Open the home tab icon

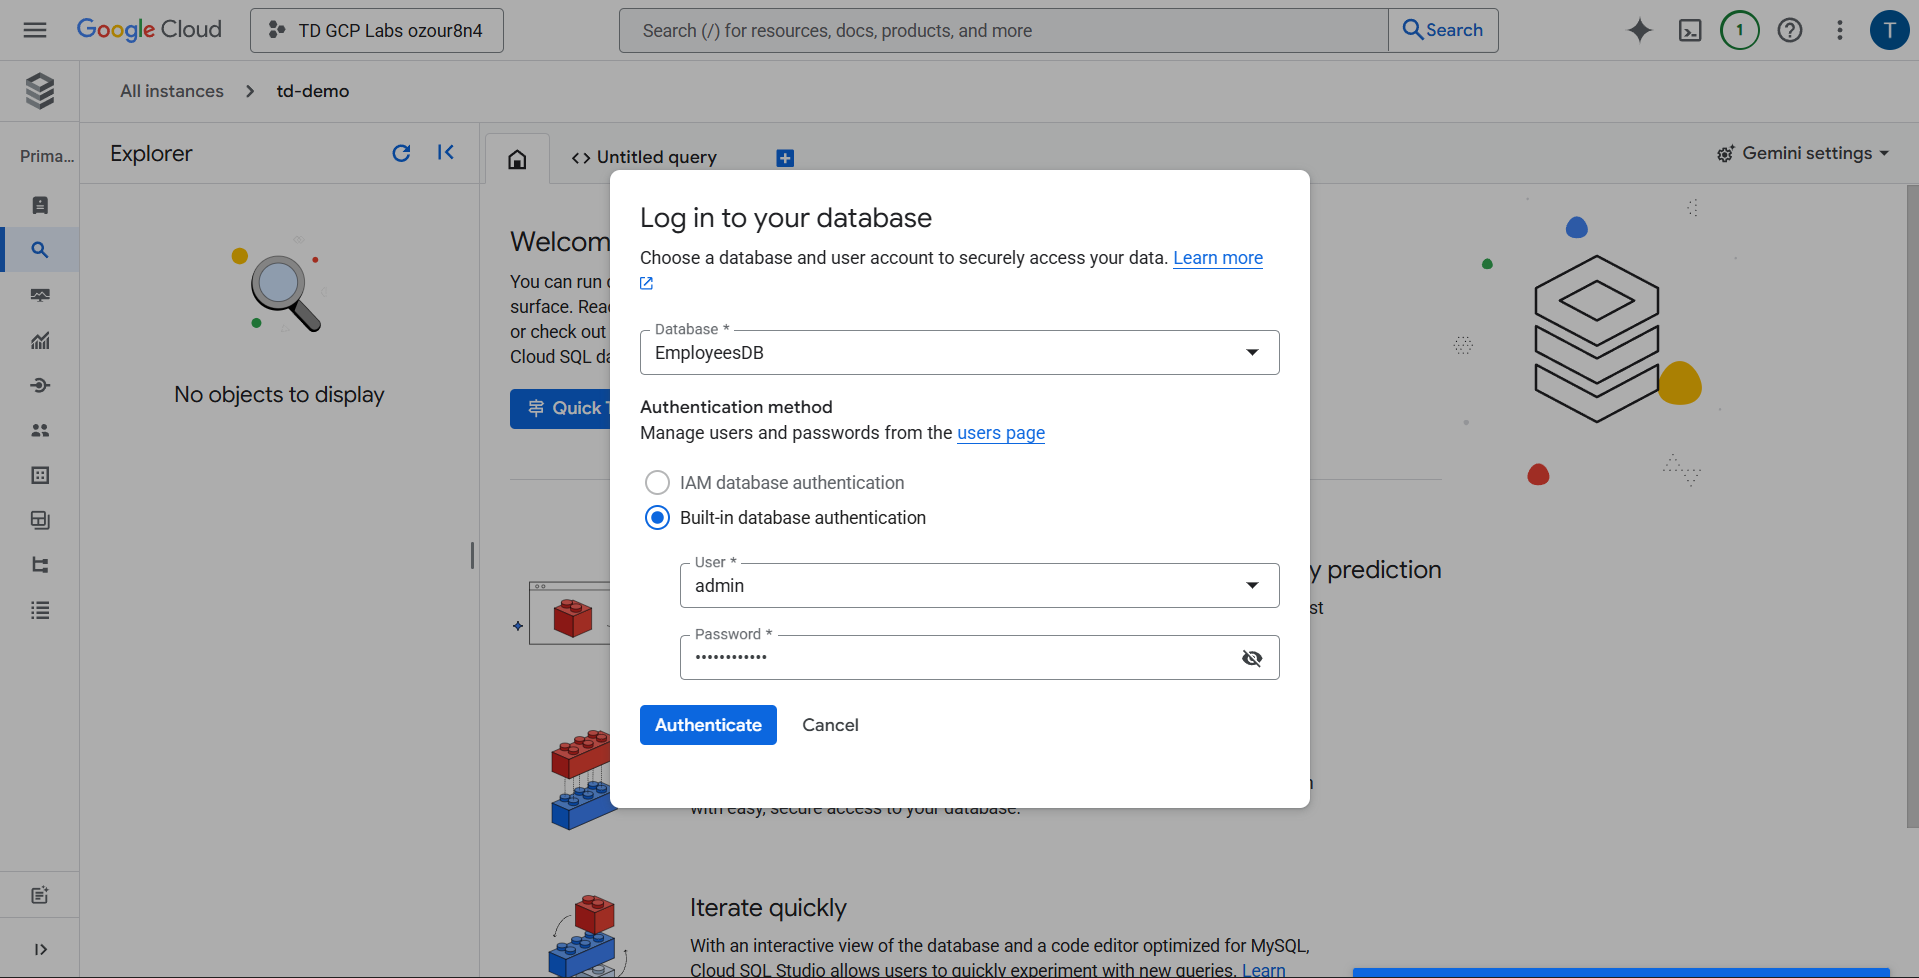point(517,159)
